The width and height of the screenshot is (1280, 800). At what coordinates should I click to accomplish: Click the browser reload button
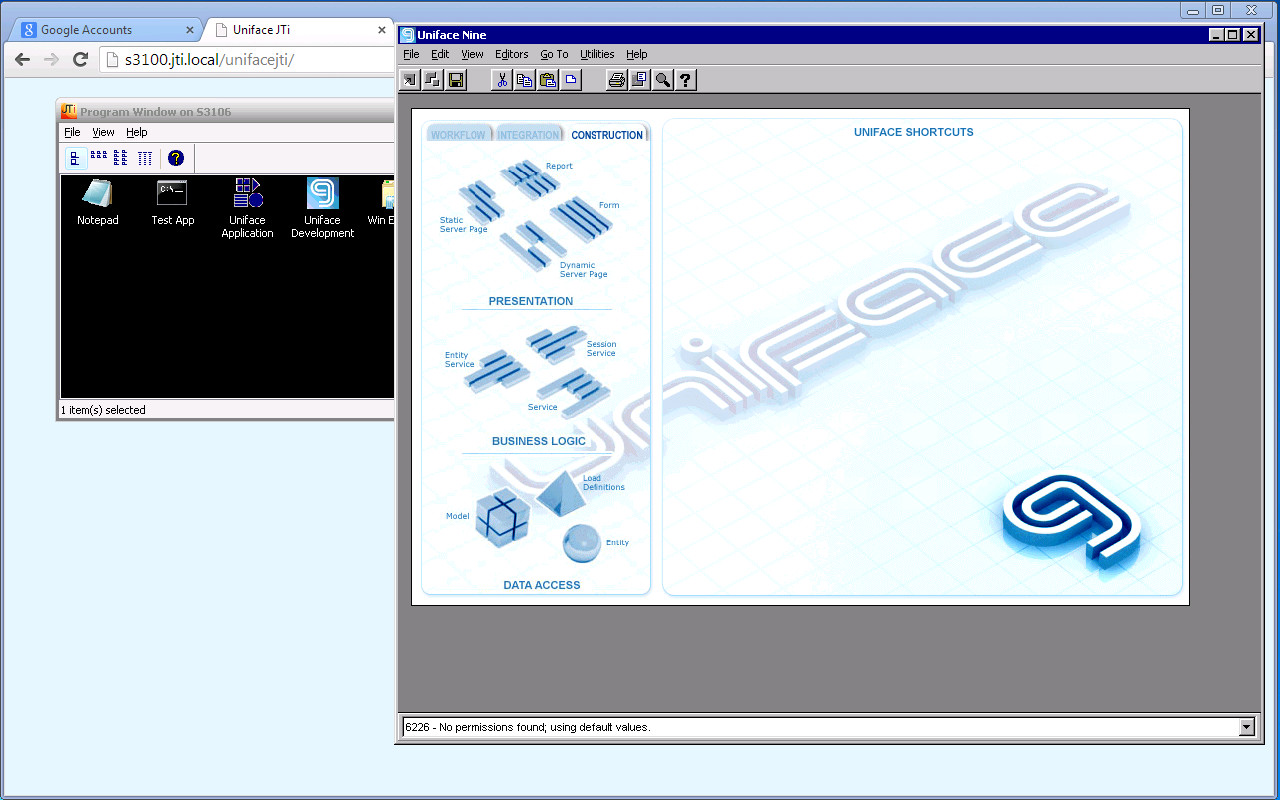[x=80, y=59]
